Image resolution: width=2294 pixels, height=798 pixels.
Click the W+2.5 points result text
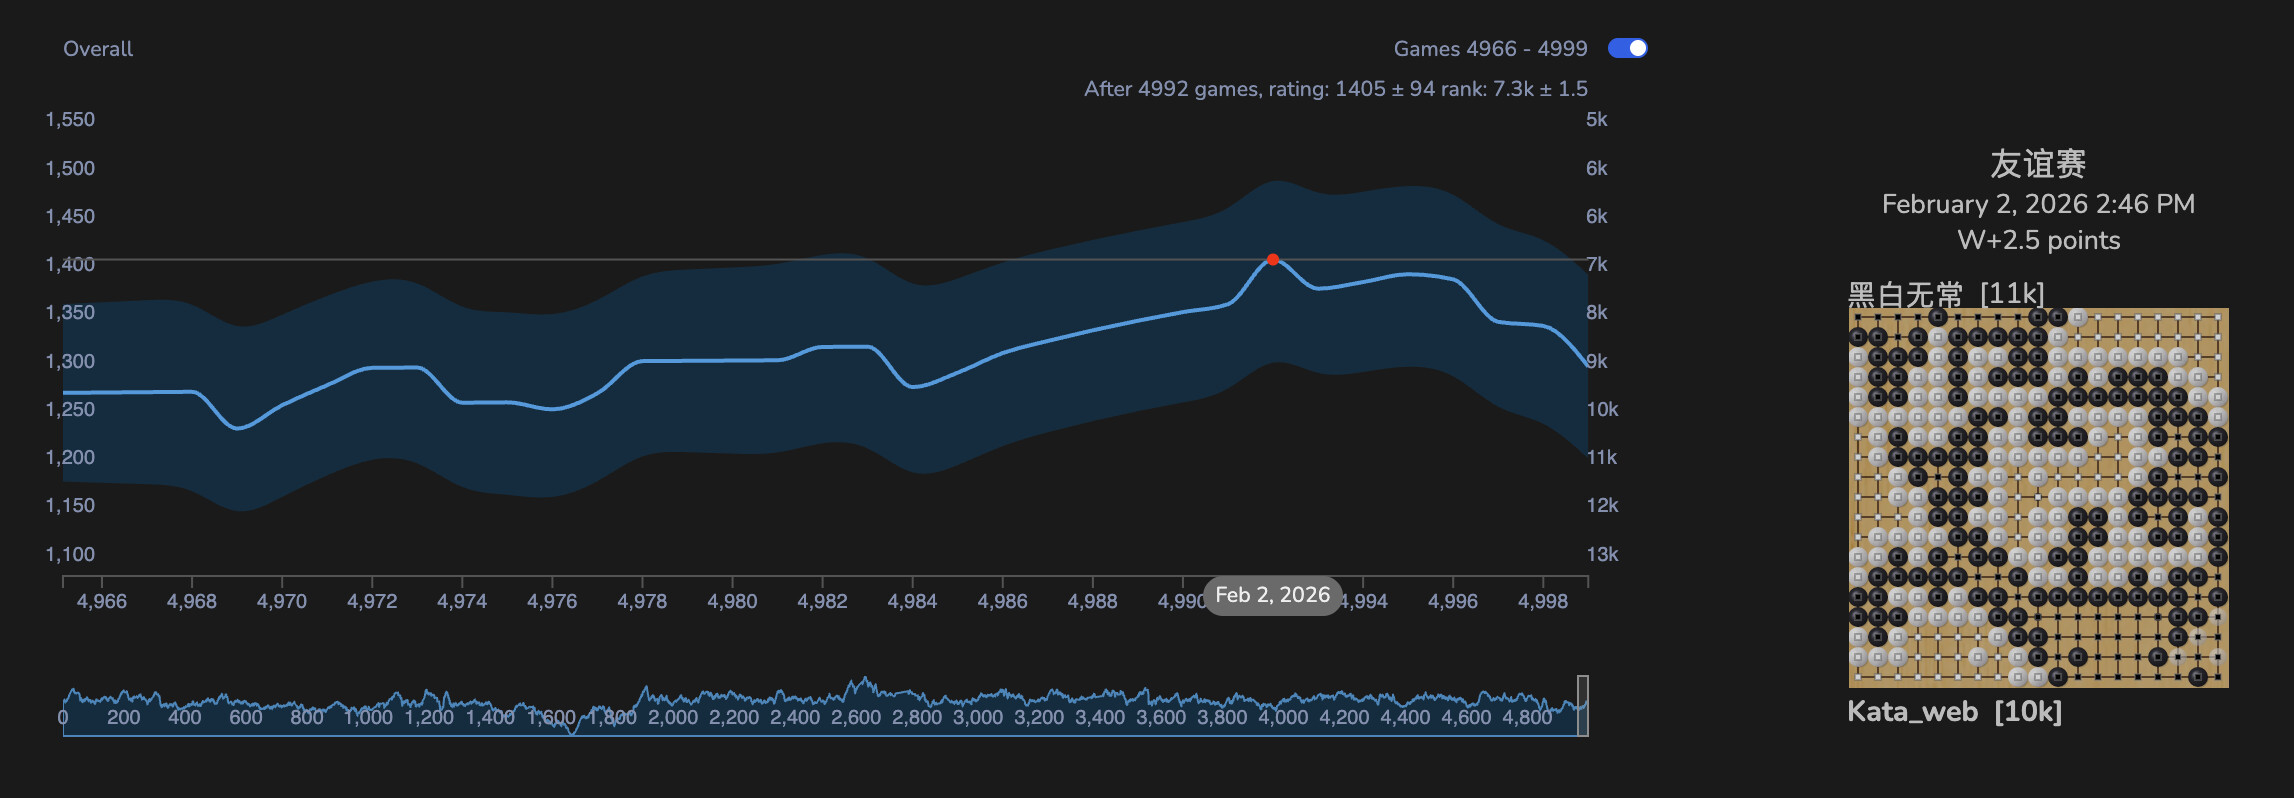(2038, 240)
